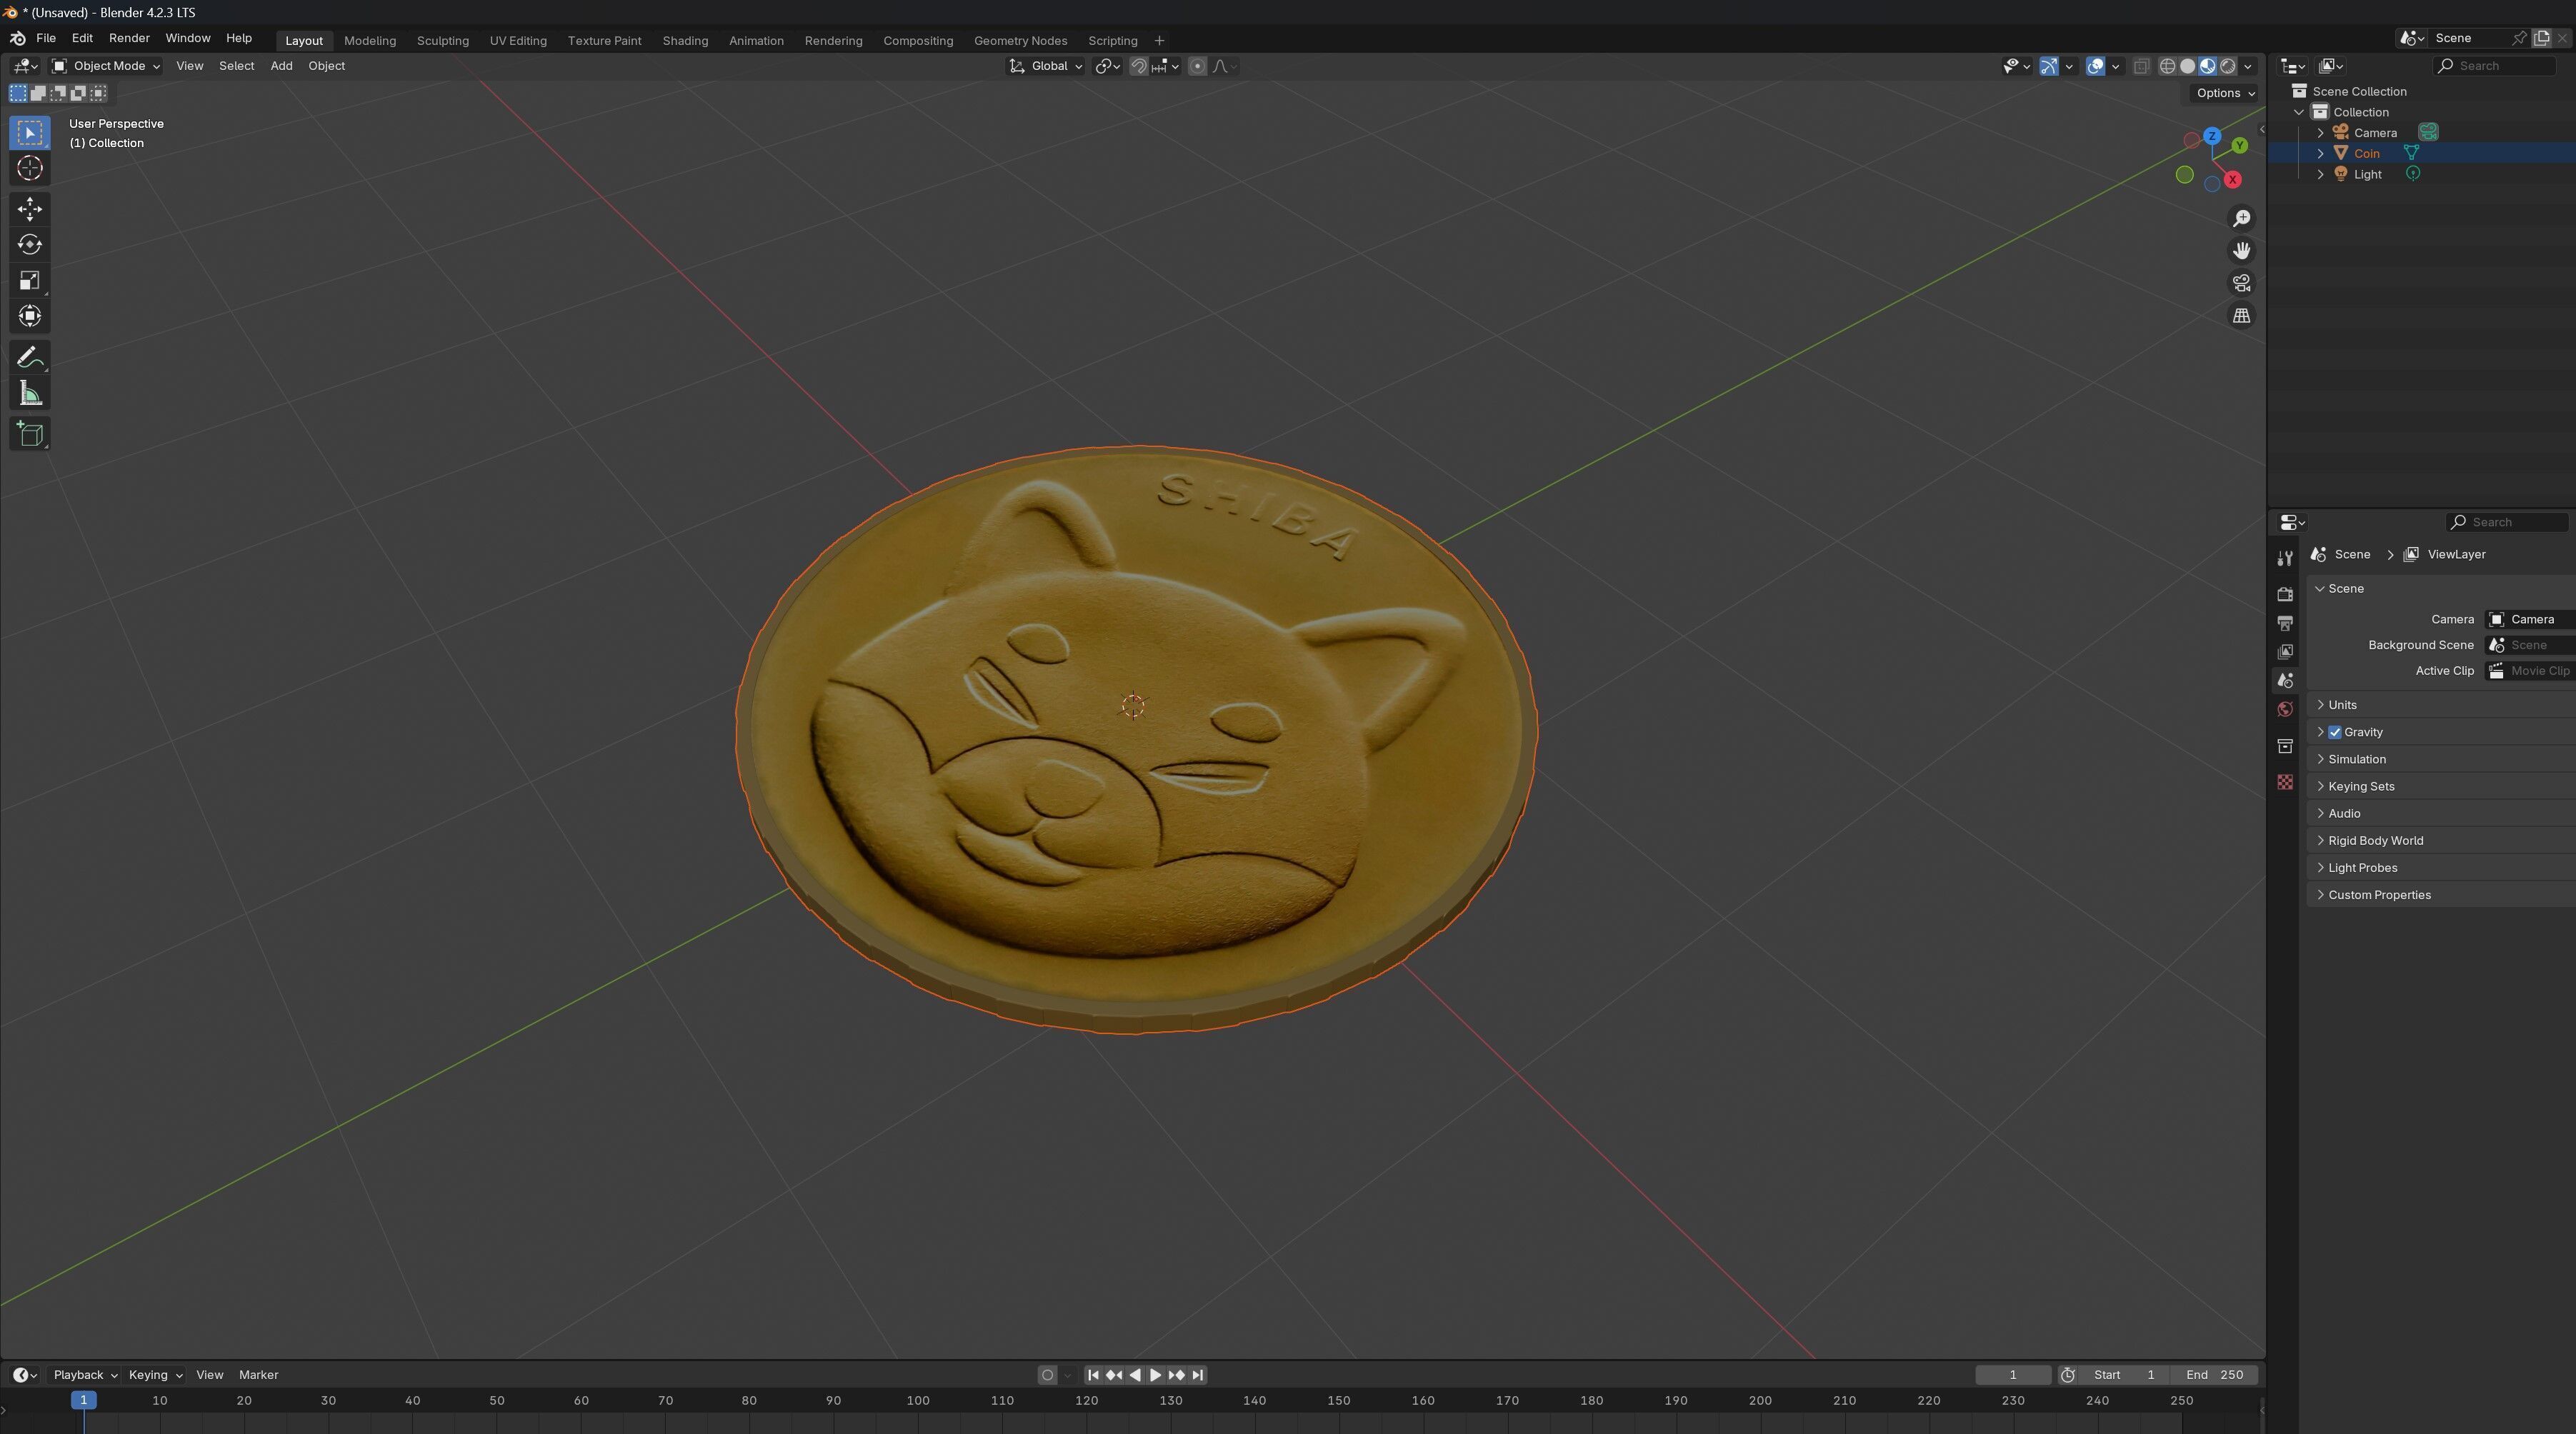2576x1434 pixels.
Task: Switch to the Sculpting workspace tab
Action: [443, 41]
